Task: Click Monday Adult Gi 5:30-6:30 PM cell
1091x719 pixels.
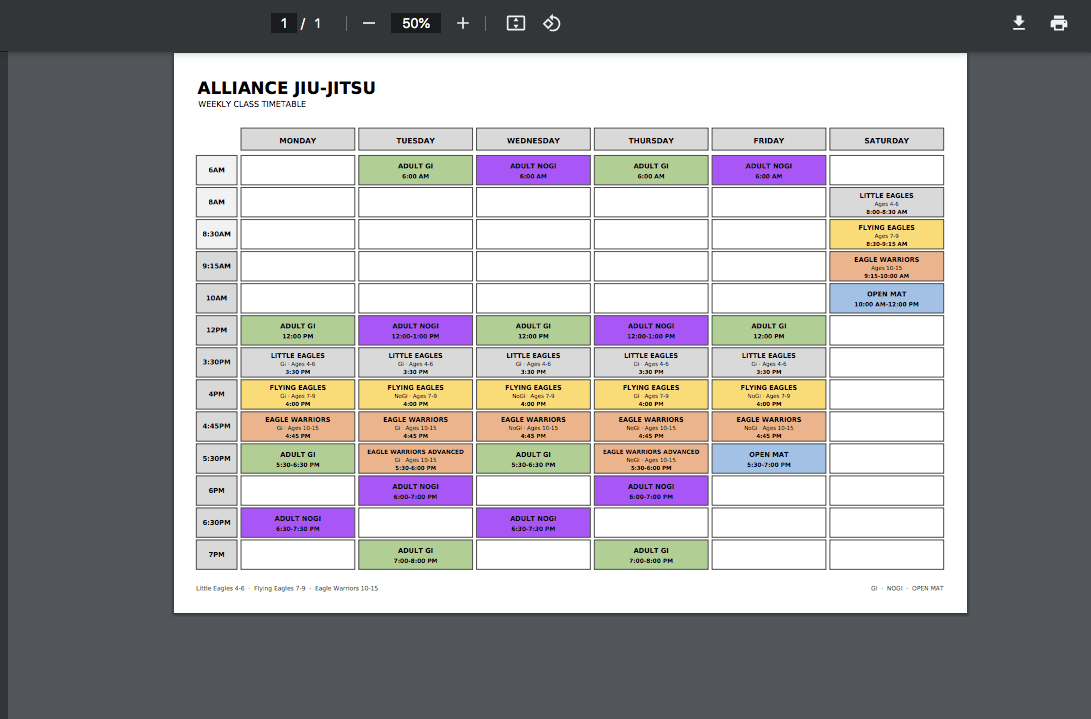Action: [x=298, y=459]
